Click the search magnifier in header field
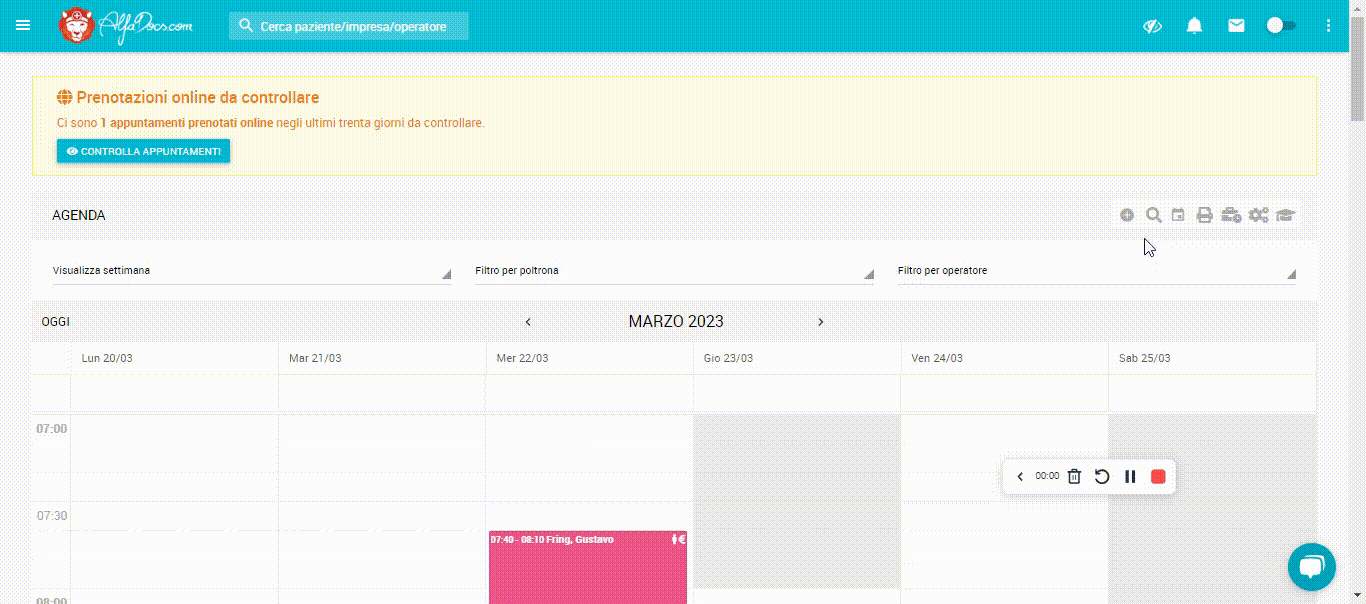This screenshot has width=1366, height=604. [x=245, y=26]
